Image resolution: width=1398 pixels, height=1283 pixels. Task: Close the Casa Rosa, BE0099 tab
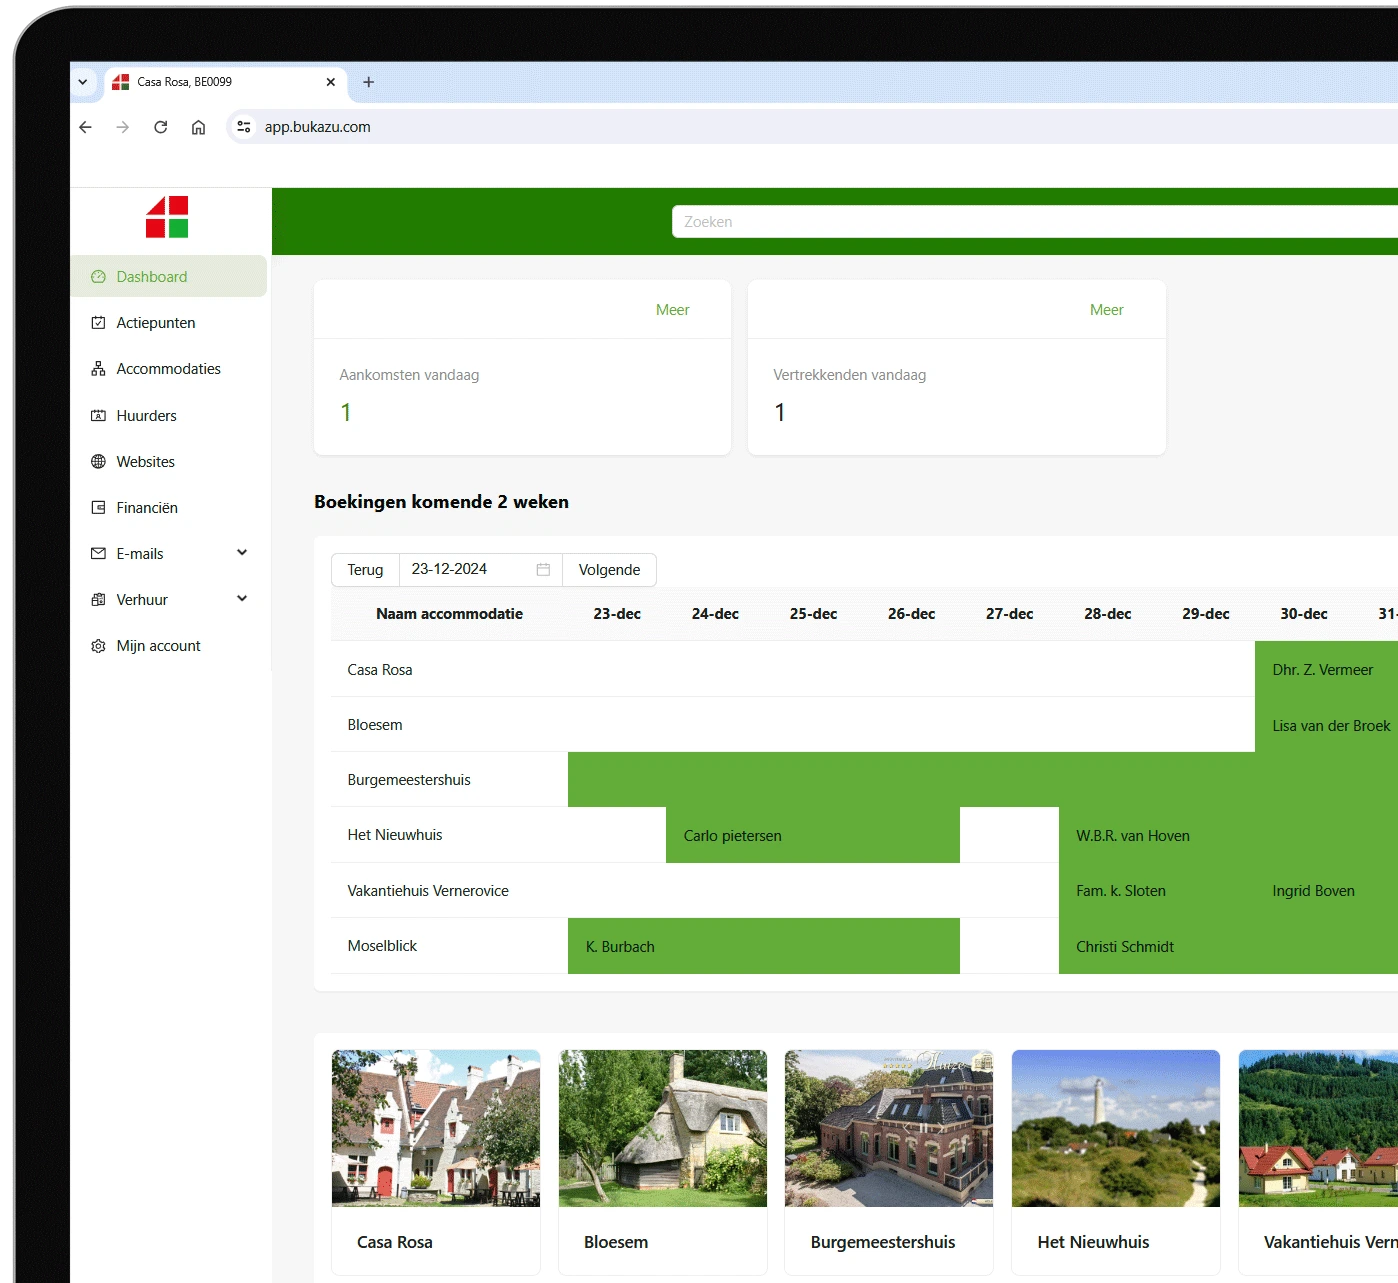331,82
